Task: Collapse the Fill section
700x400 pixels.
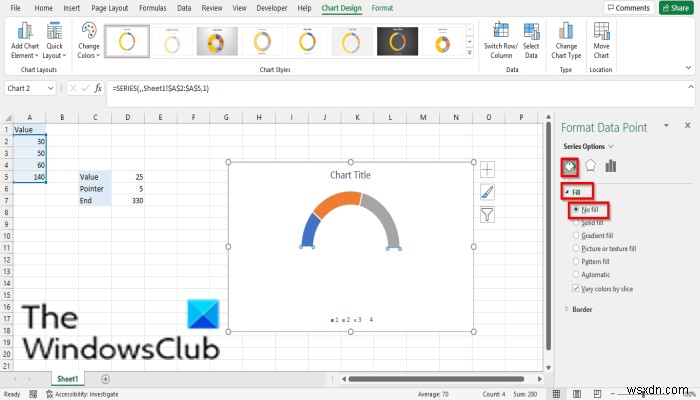Action: point(567,192)
